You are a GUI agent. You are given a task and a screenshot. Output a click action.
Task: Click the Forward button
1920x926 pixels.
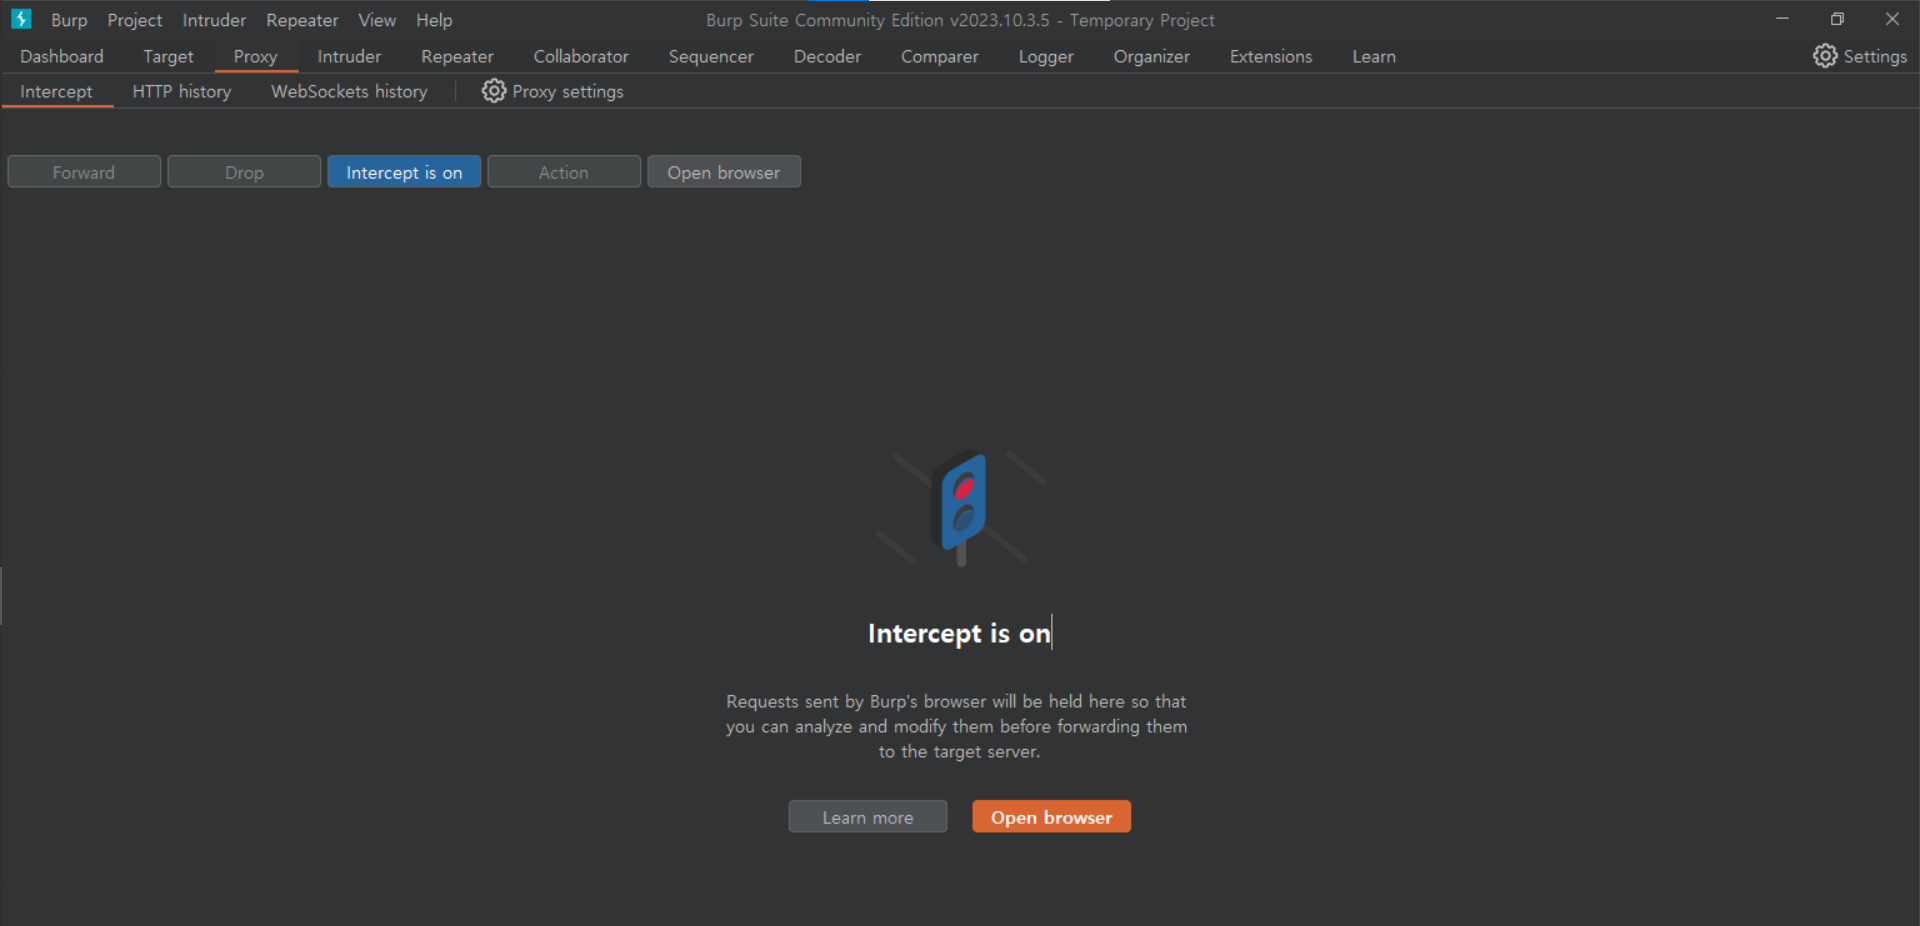pyautogui.click(x=84, y=172)
